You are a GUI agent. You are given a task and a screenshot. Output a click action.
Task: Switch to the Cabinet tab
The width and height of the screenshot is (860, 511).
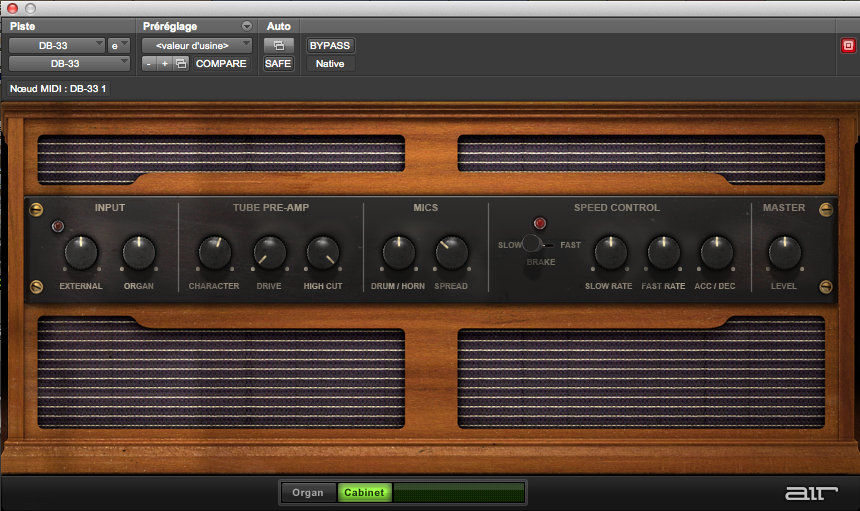coord(364,492)
